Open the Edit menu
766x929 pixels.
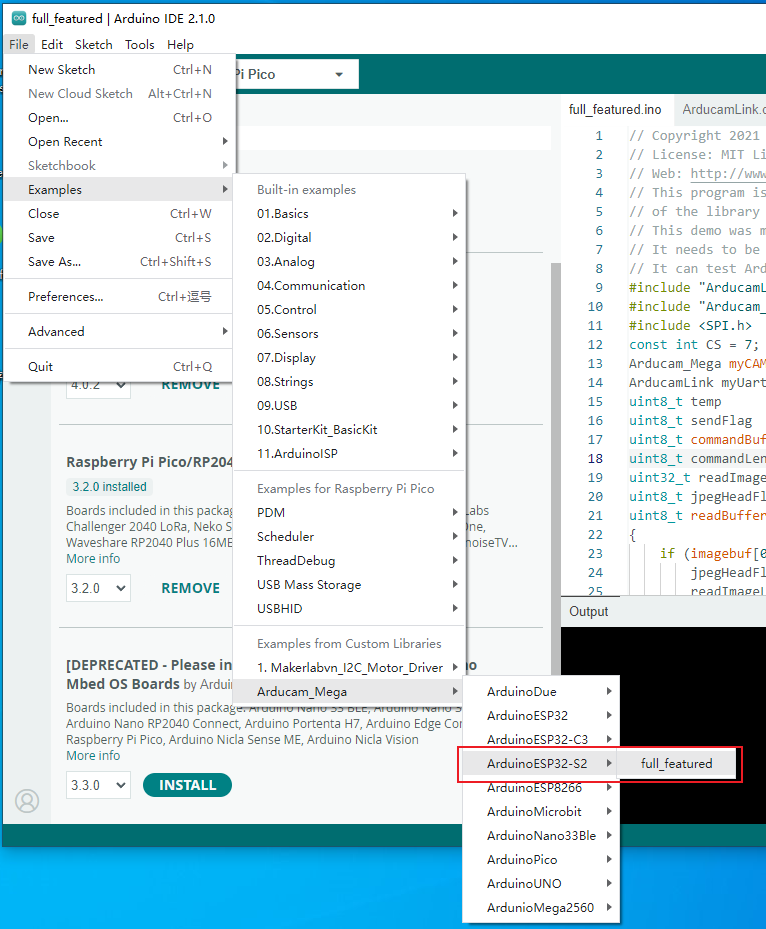point(52,44)
